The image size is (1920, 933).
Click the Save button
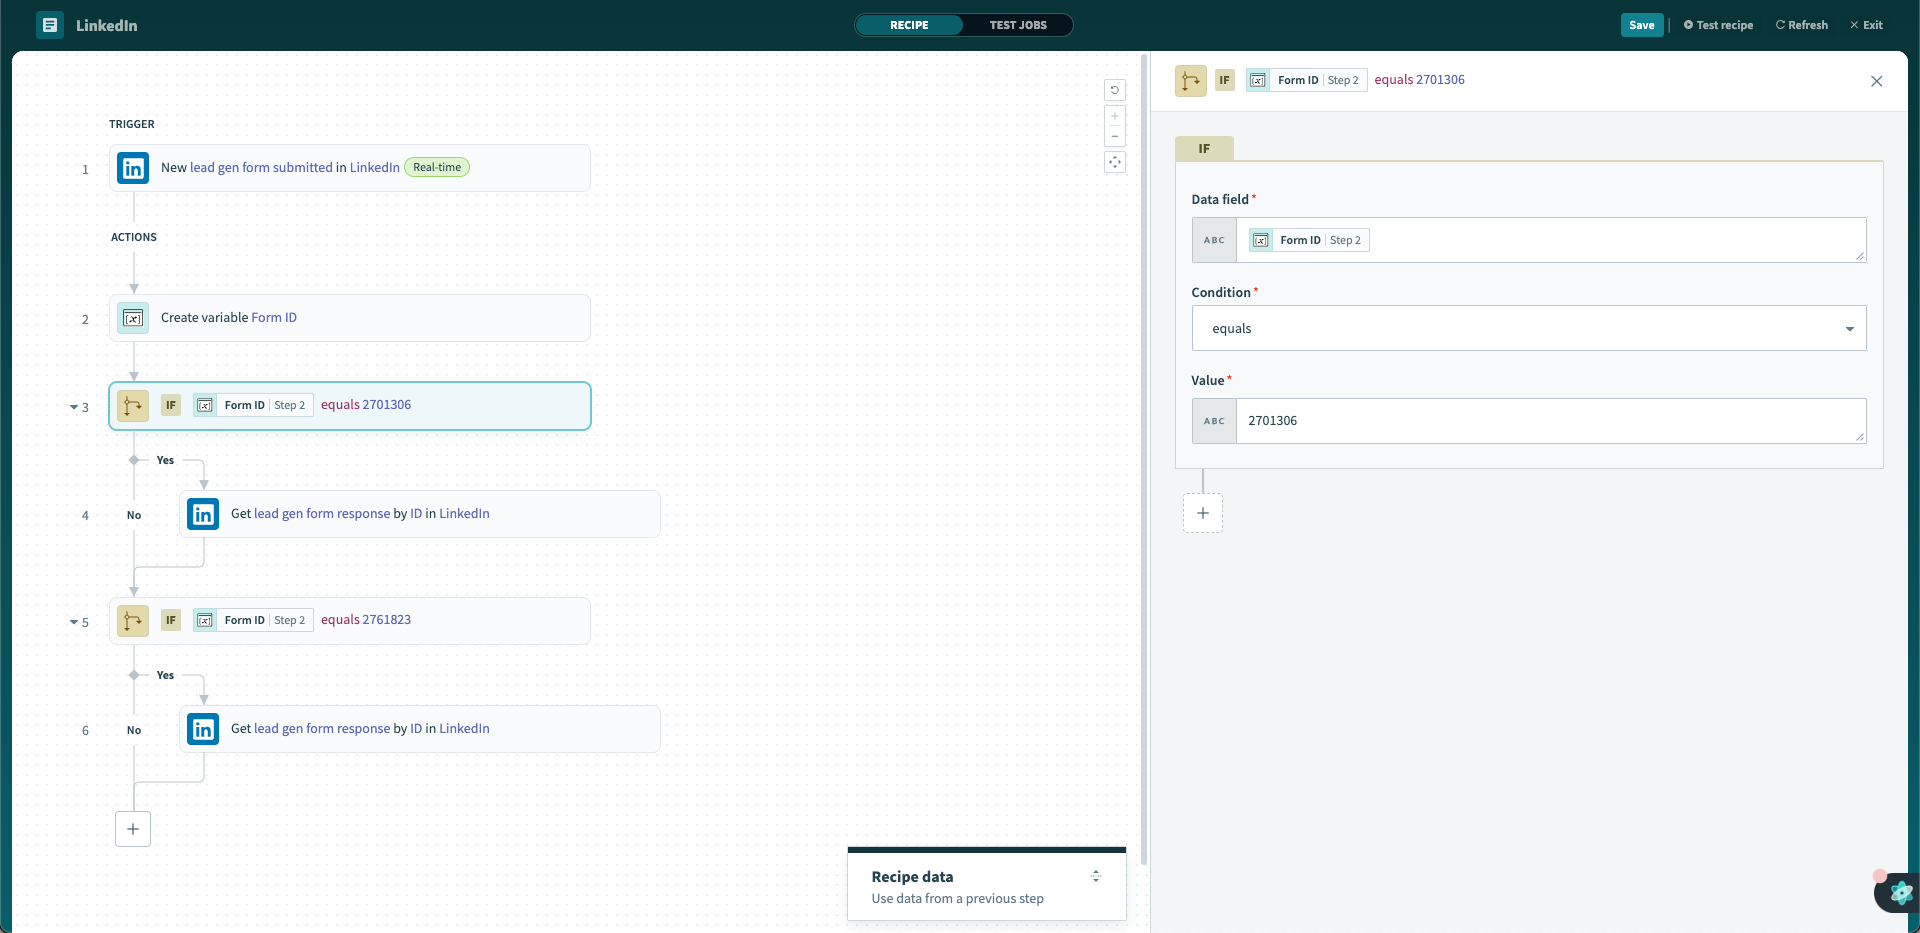coord(1641,25)
